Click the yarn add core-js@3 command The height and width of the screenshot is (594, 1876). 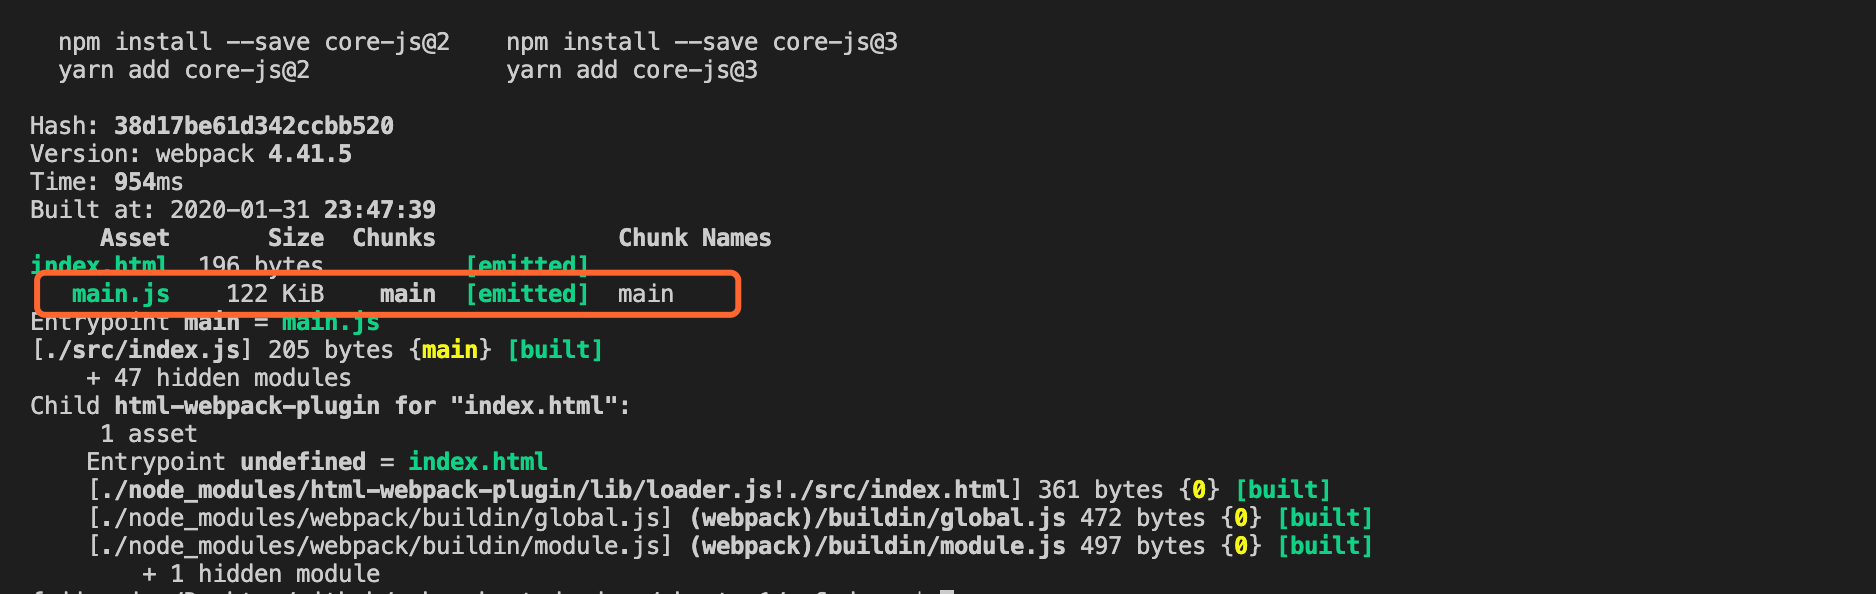point(631,70)
